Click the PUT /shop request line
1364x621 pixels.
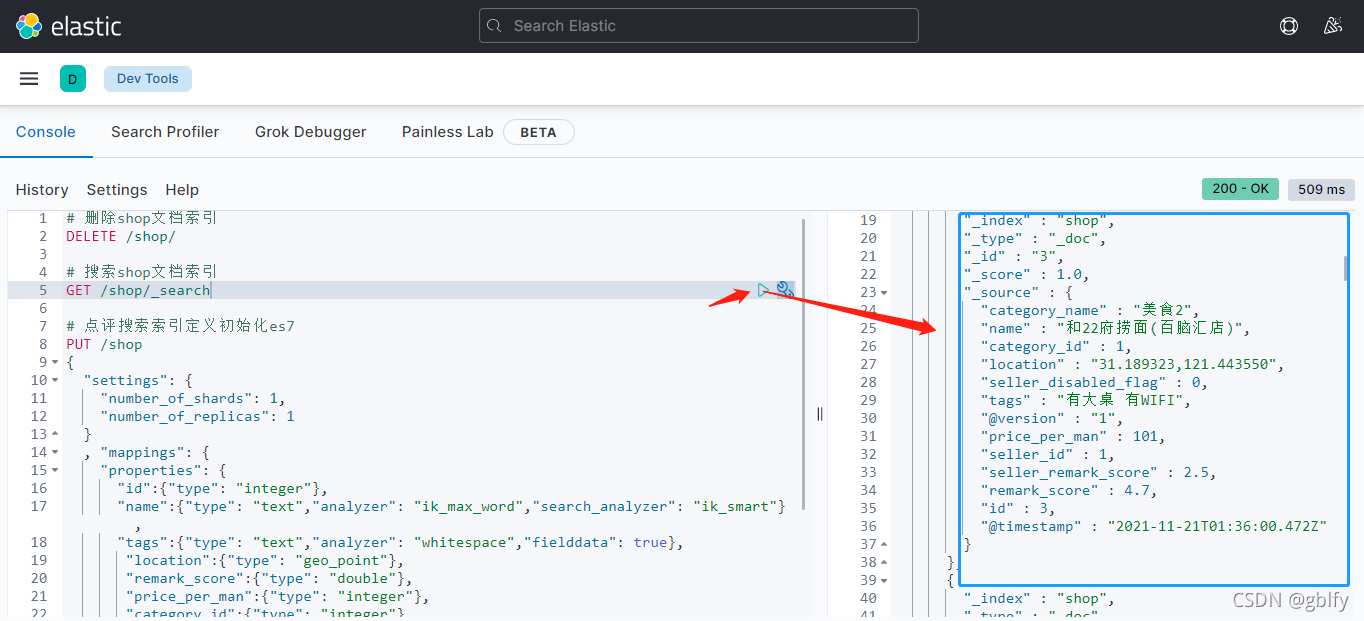click(x=104, y=344)
